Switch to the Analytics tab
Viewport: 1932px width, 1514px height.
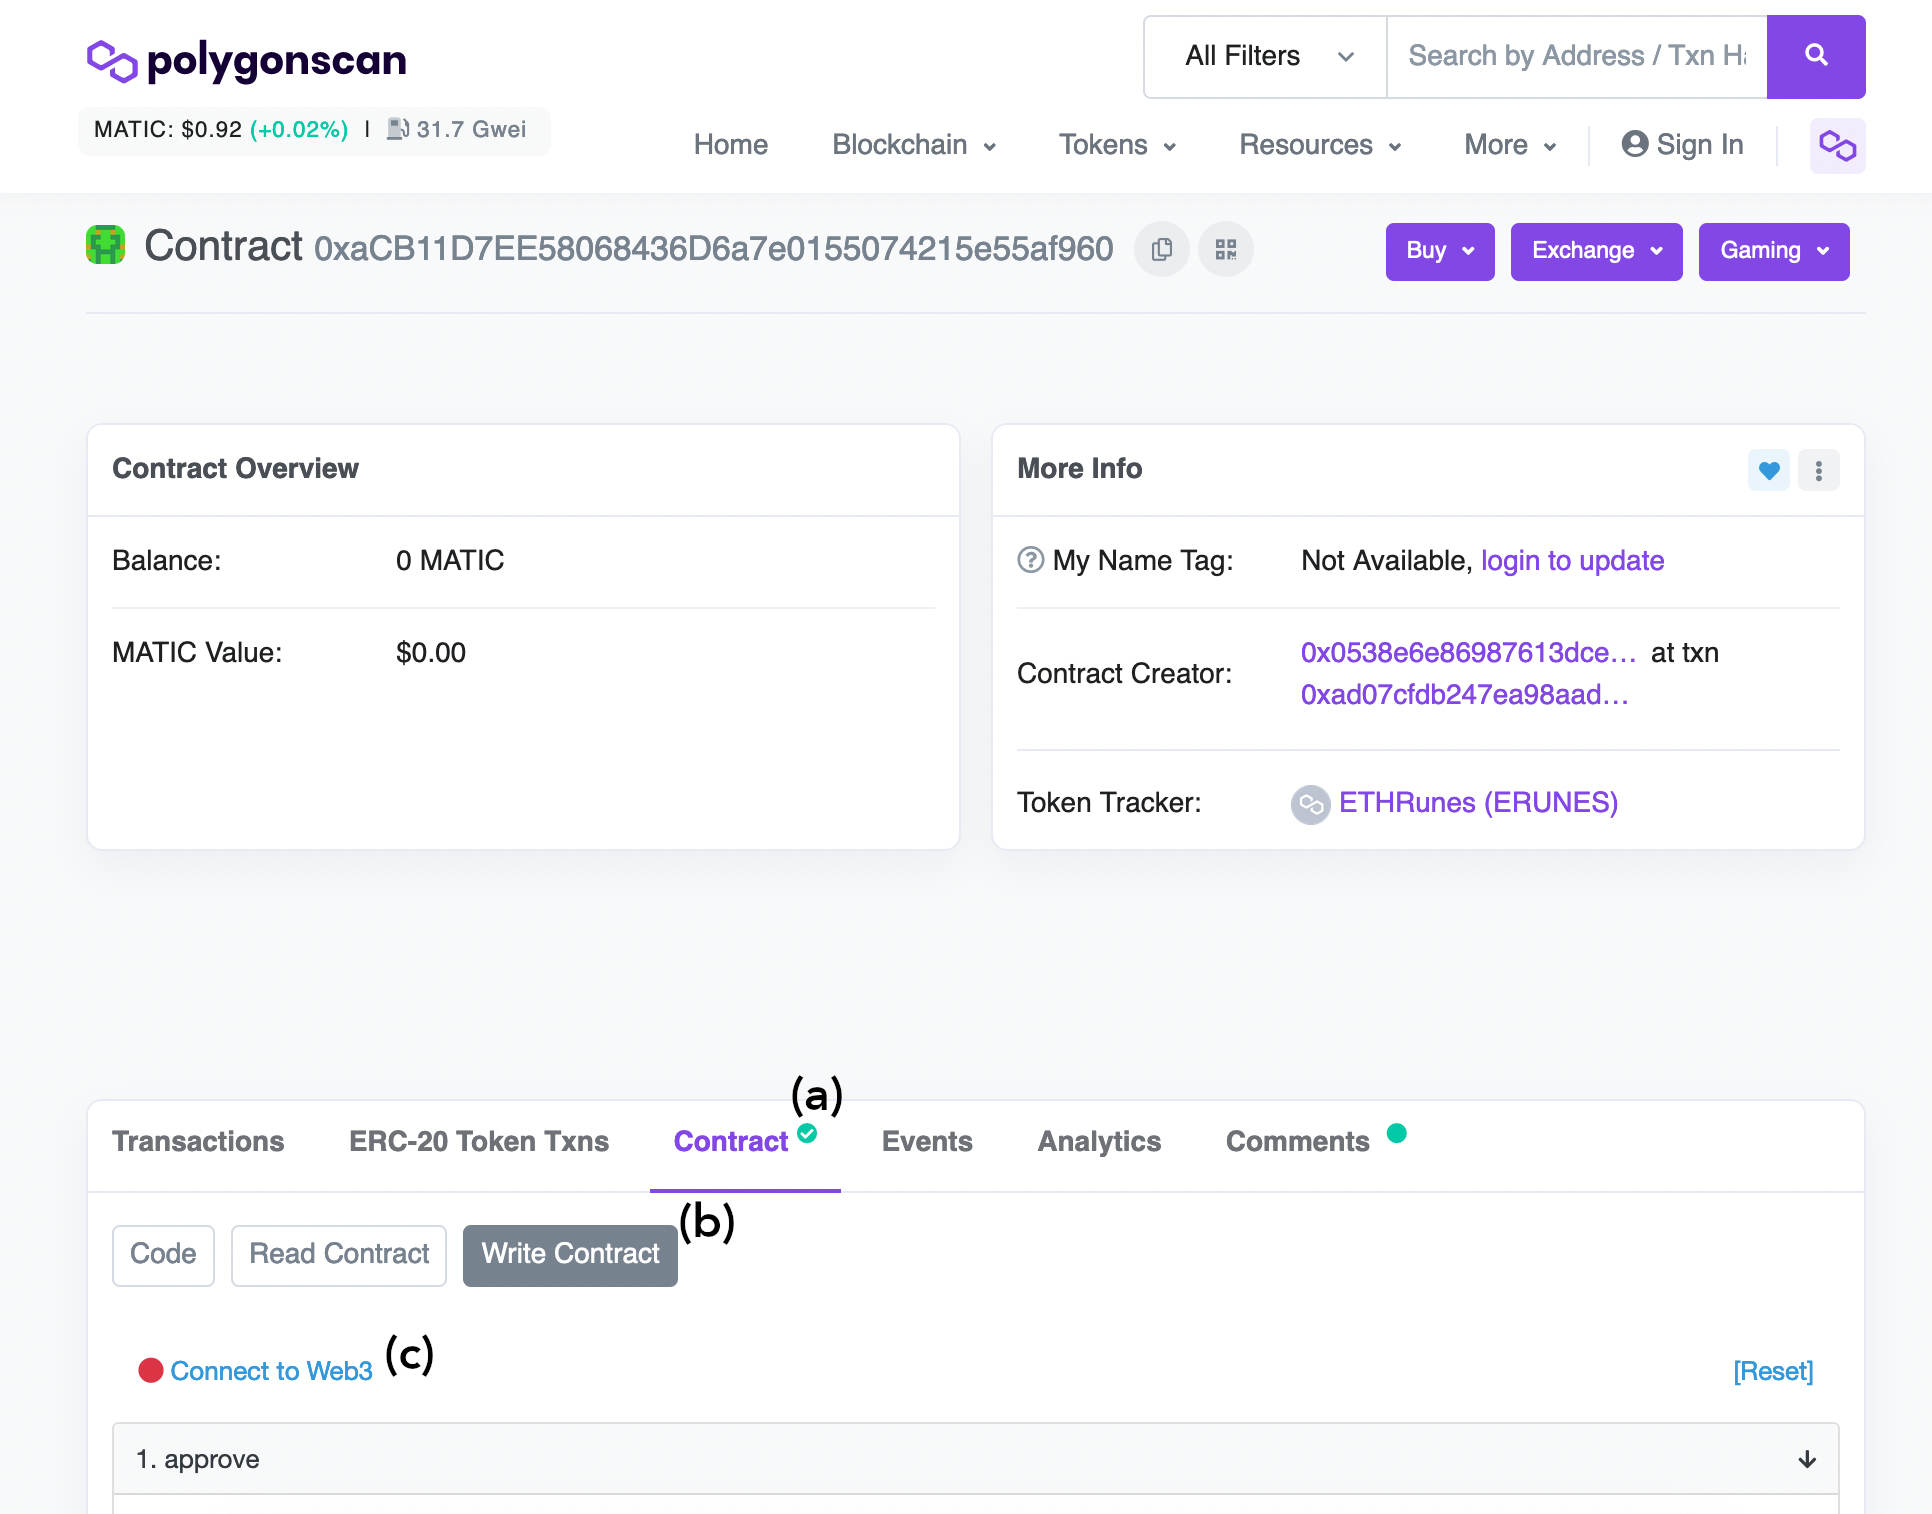click(x=1099, y=1141)
